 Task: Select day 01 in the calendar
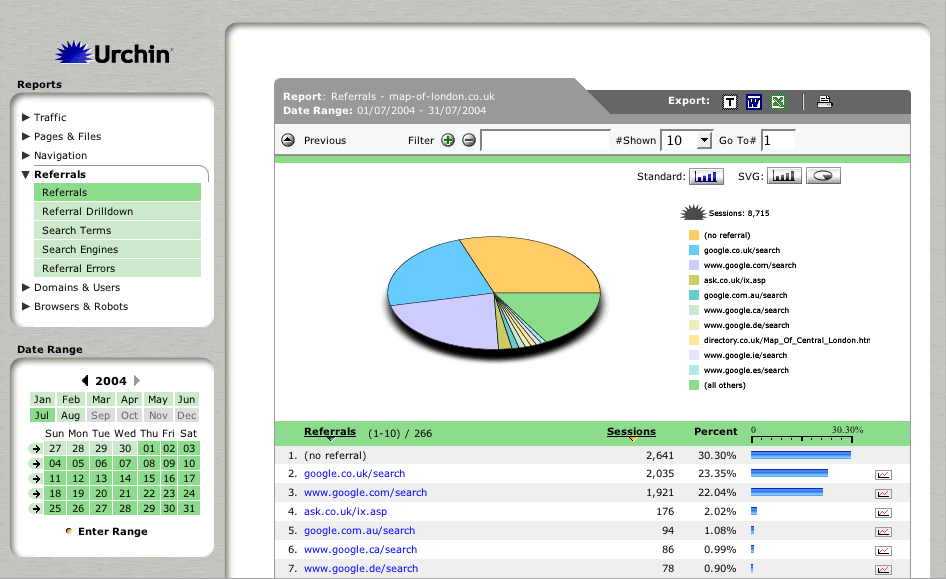148,449
